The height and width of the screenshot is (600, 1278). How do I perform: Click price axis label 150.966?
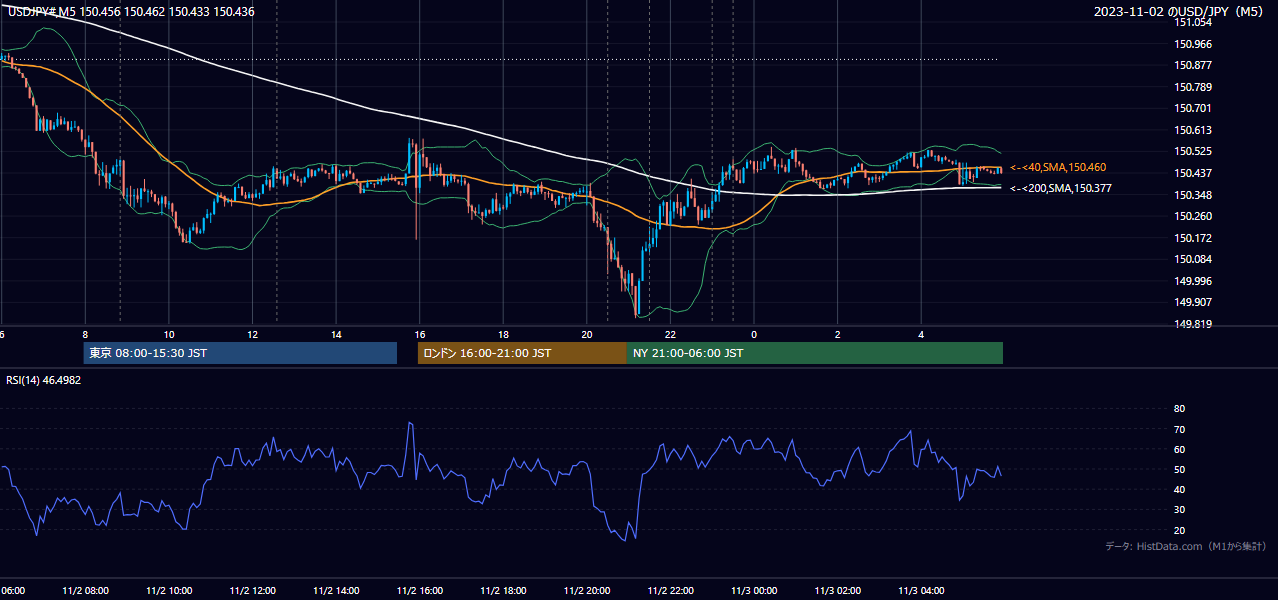[1193, 44]
